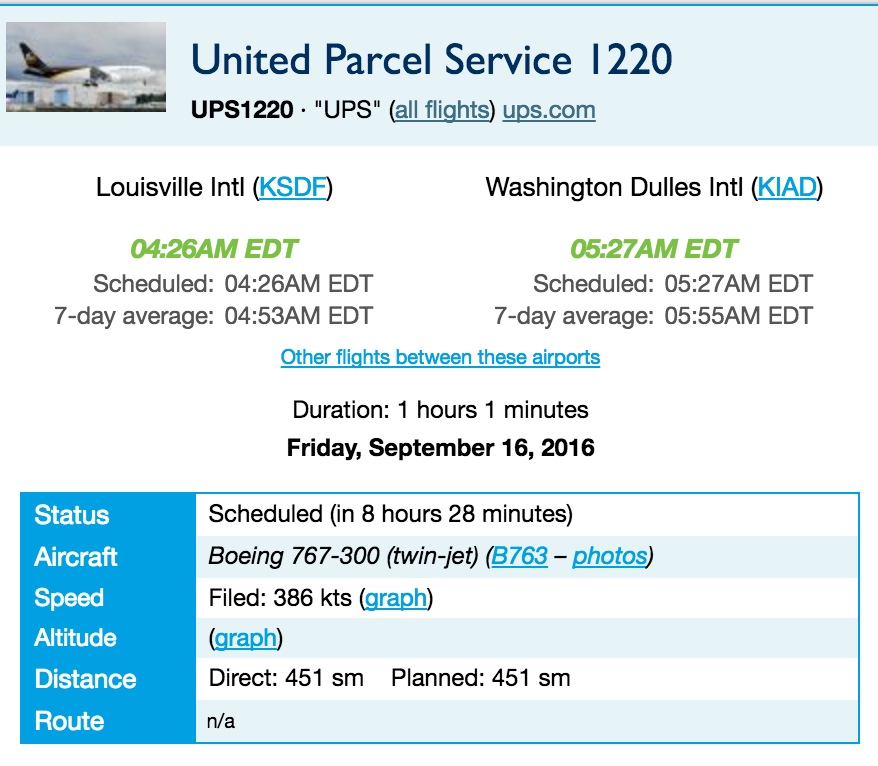Open the "all flights" link

click(x=442, y=110)
